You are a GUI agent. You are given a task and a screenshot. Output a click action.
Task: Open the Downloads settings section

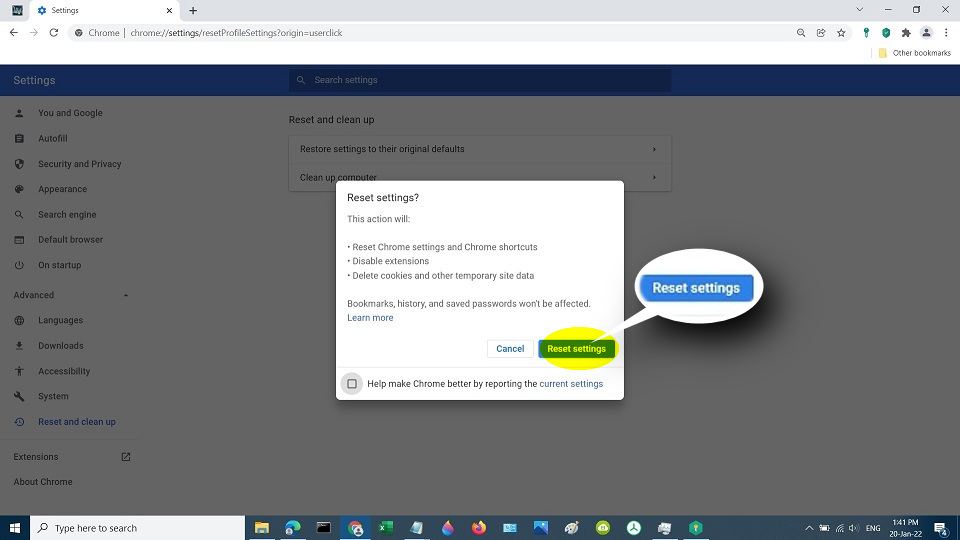(x=61, y=346)
